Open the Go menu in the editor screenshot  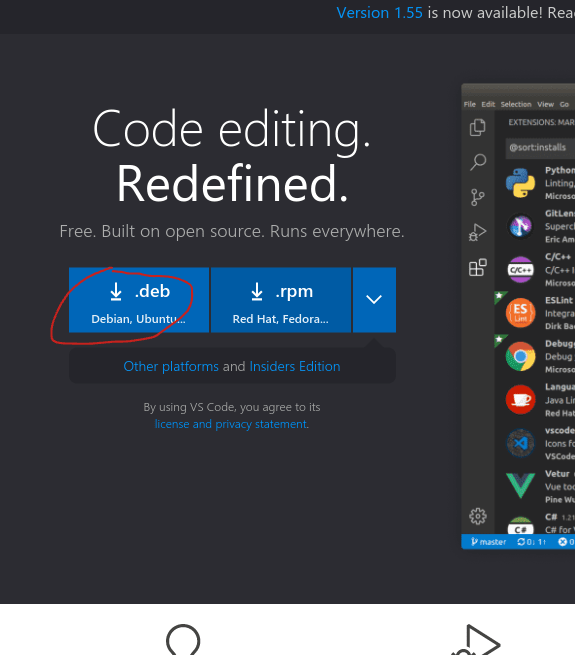564,104
